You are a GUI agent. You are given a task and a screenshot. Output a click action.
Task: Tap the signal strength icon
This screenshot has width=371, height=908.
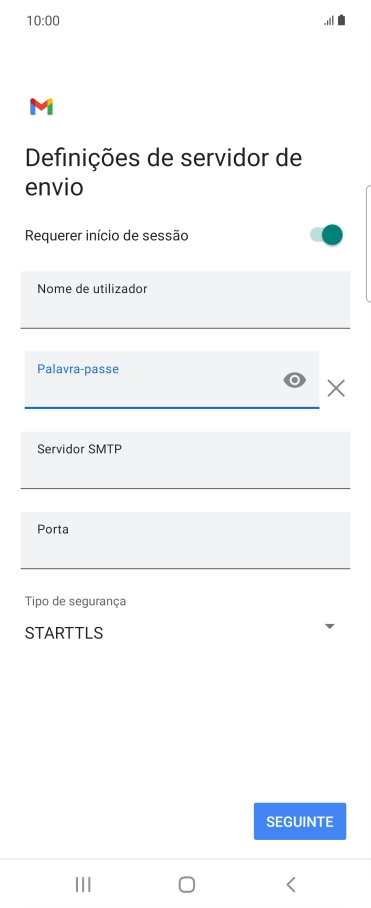(329, 21)
